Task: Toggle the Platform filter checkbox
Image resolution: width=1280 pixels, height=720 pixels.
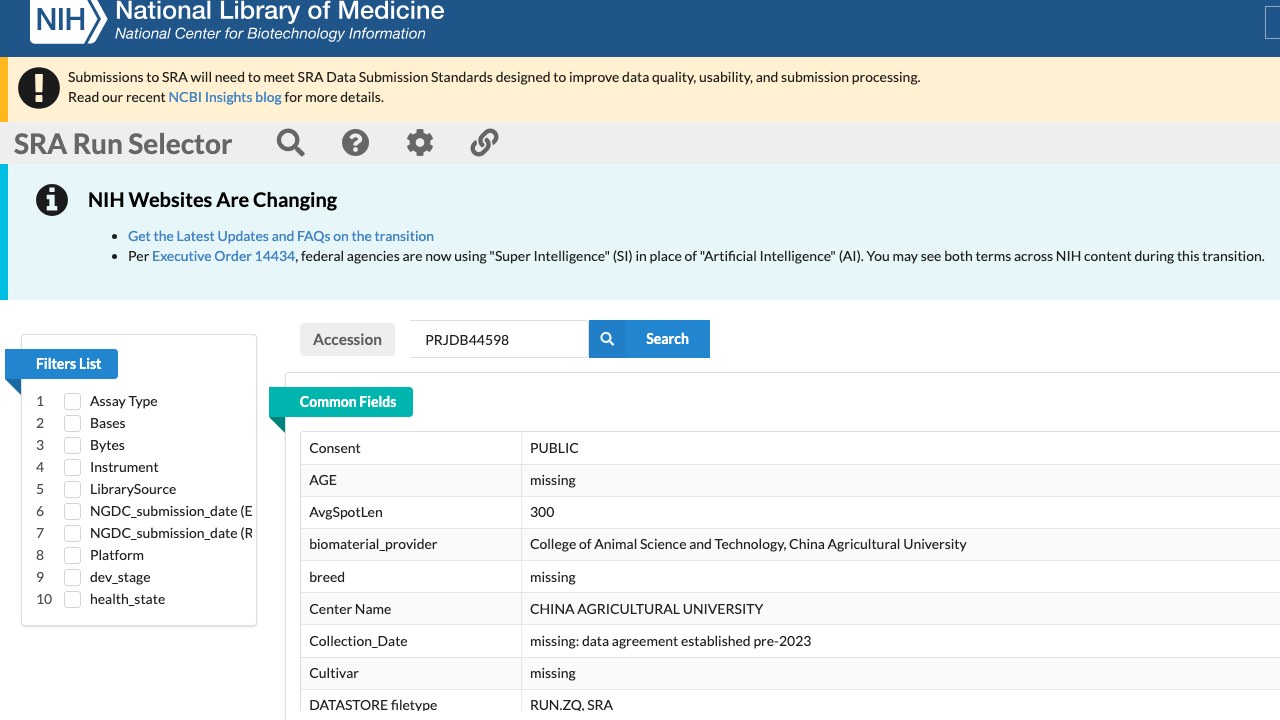Action: coord(72,555)
